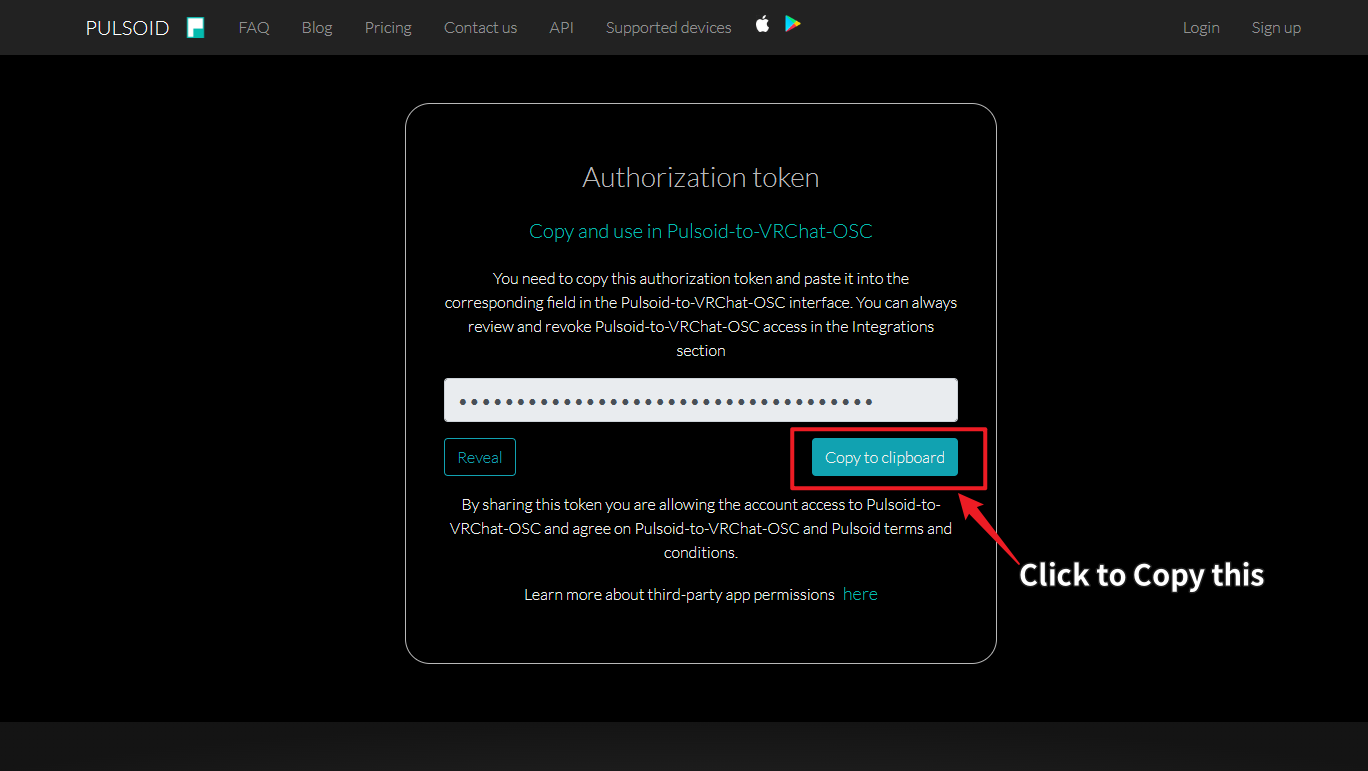The image size is (1368, 771).
Task: Click inside the masked token field
Action: click(x=700, y=400)
